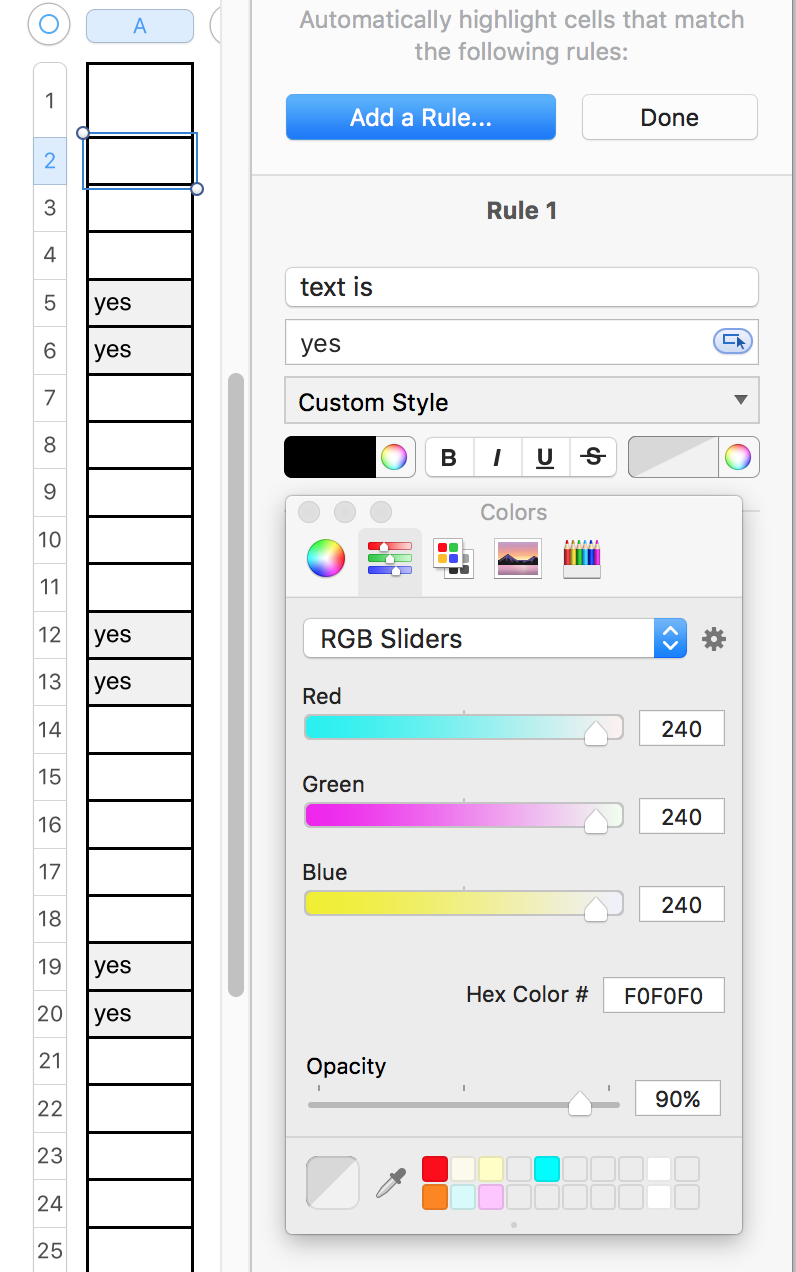Apply strikethrough formatting in Rule 1
The width and height of the screenshot is (796, 1272).
[x=592, y=456]
